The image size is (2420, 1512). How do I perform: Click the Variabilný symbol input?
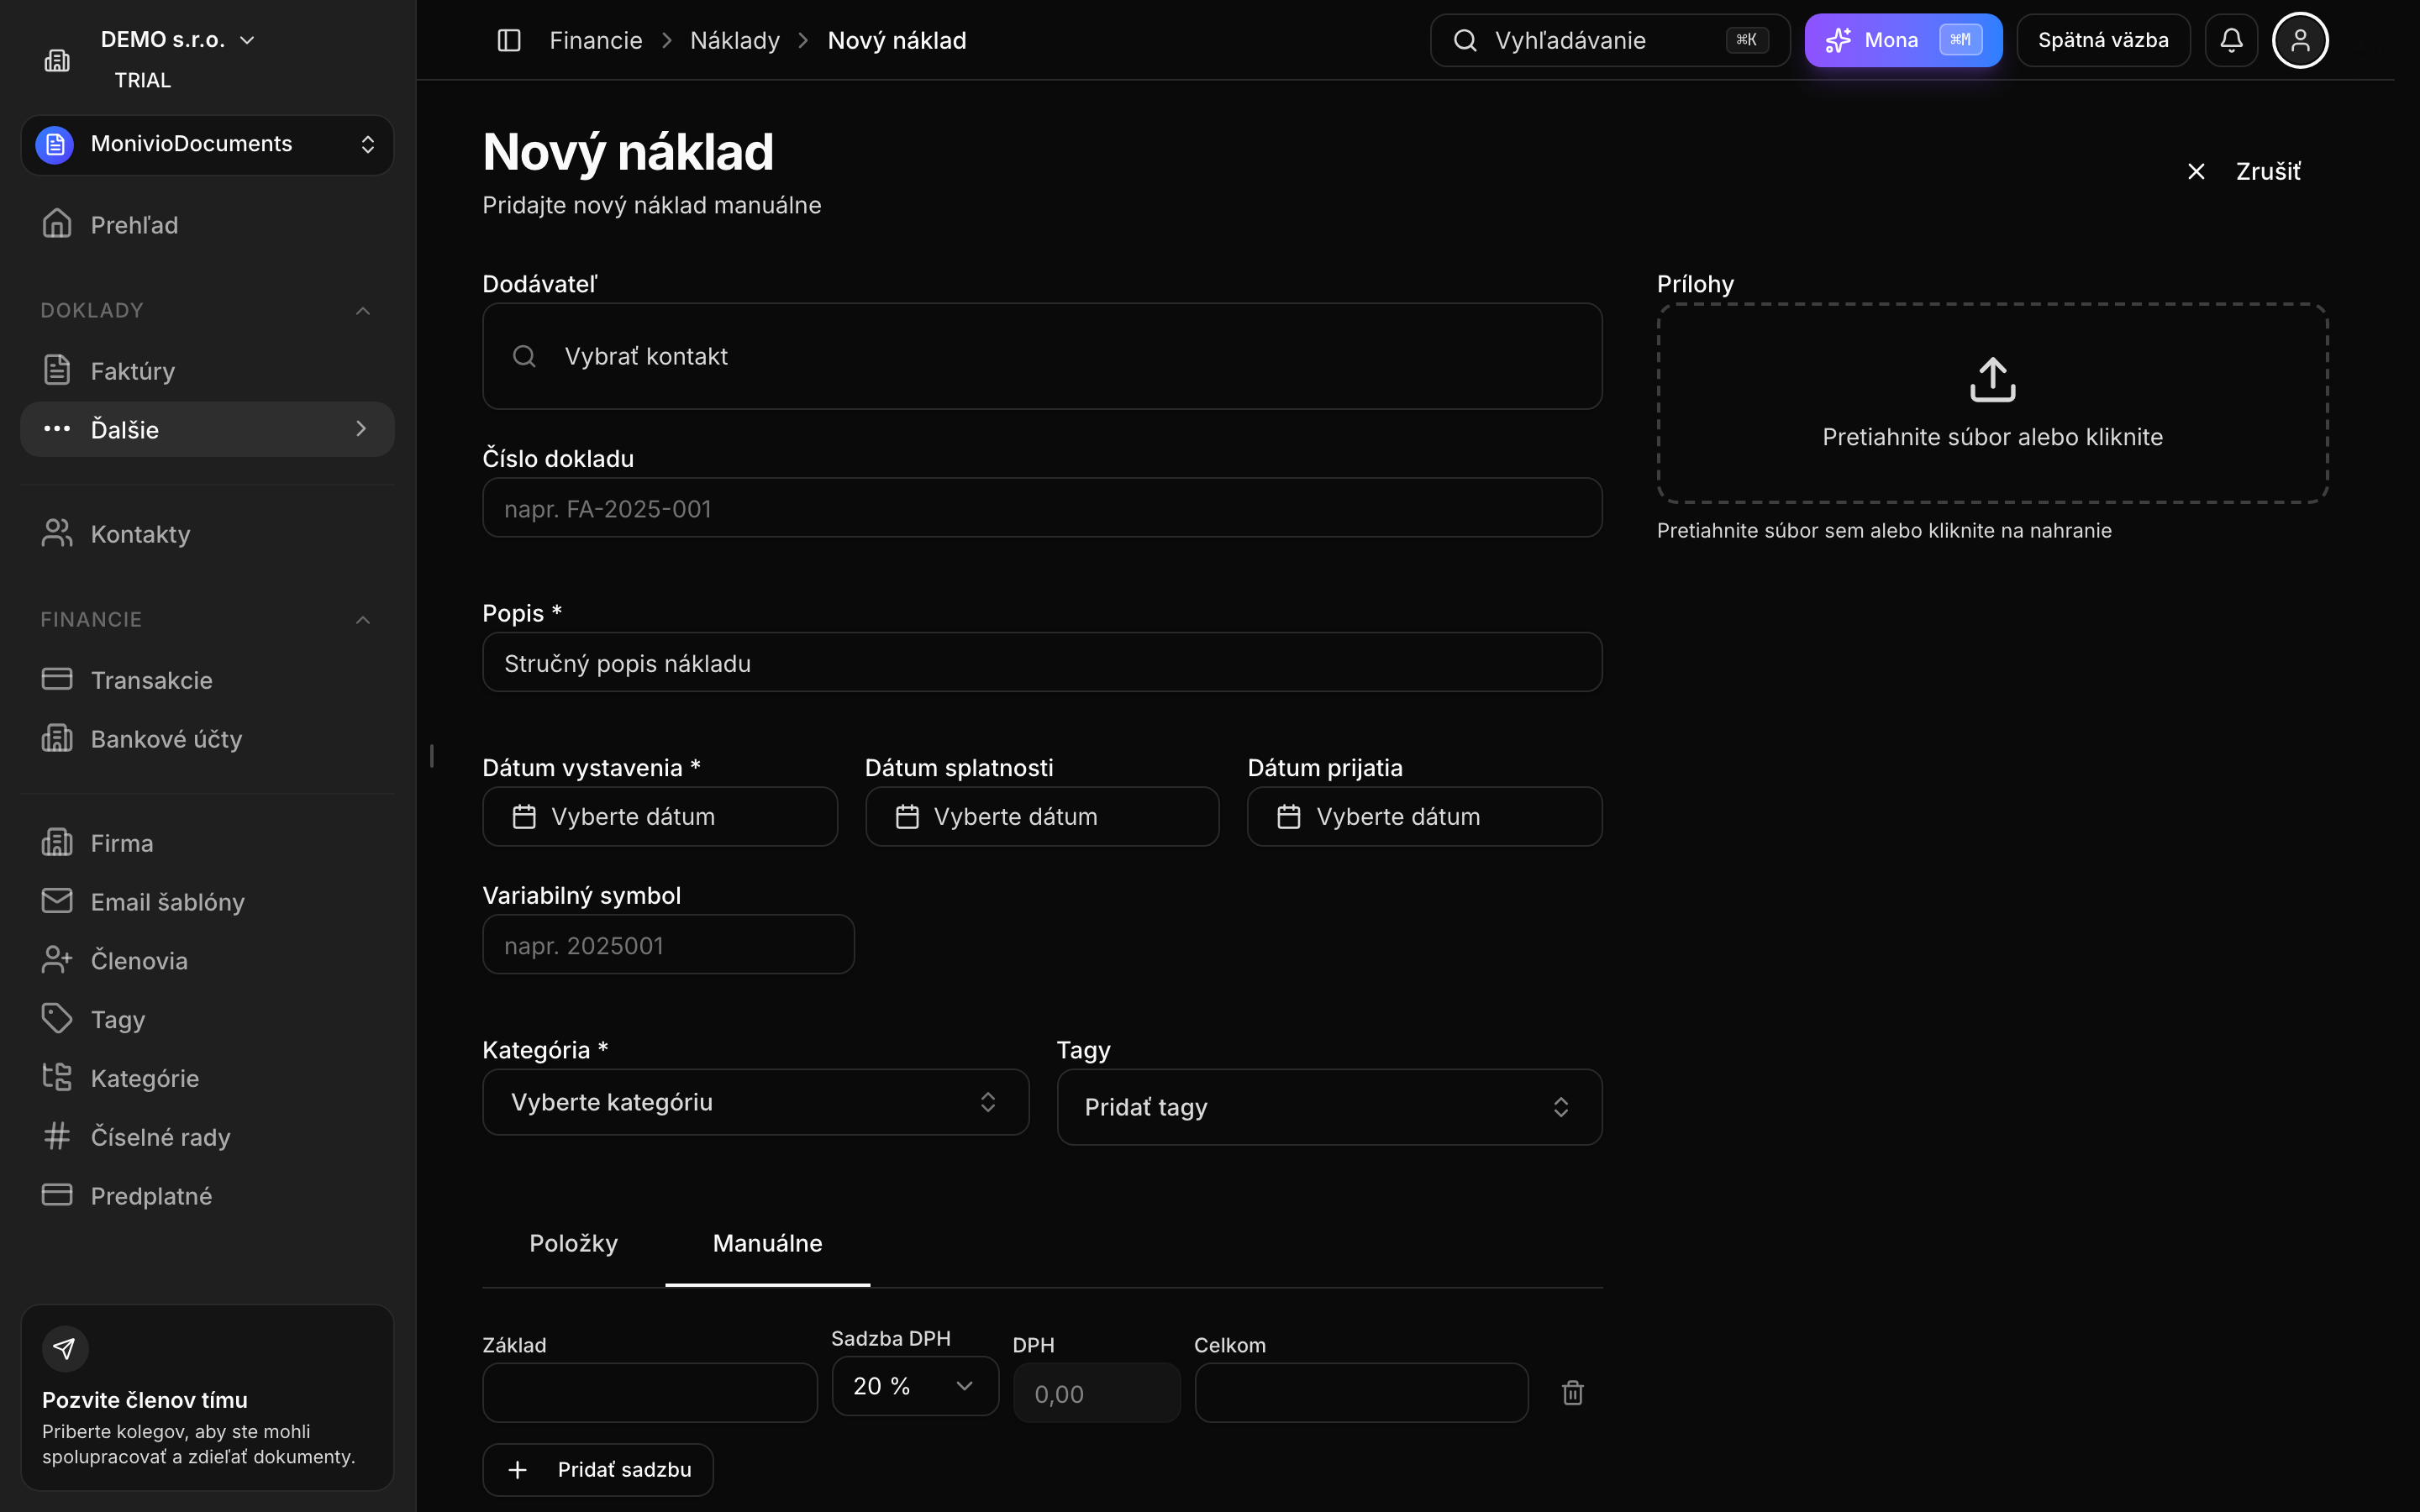[668, 944]
